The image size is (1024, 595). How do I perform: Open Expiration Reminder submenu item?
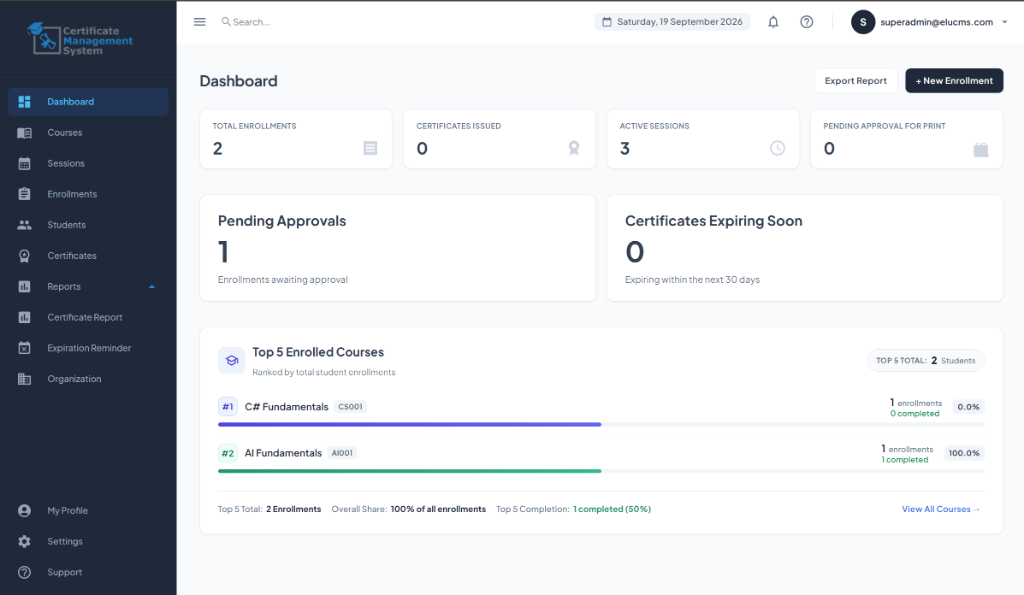tap(88, 348)
